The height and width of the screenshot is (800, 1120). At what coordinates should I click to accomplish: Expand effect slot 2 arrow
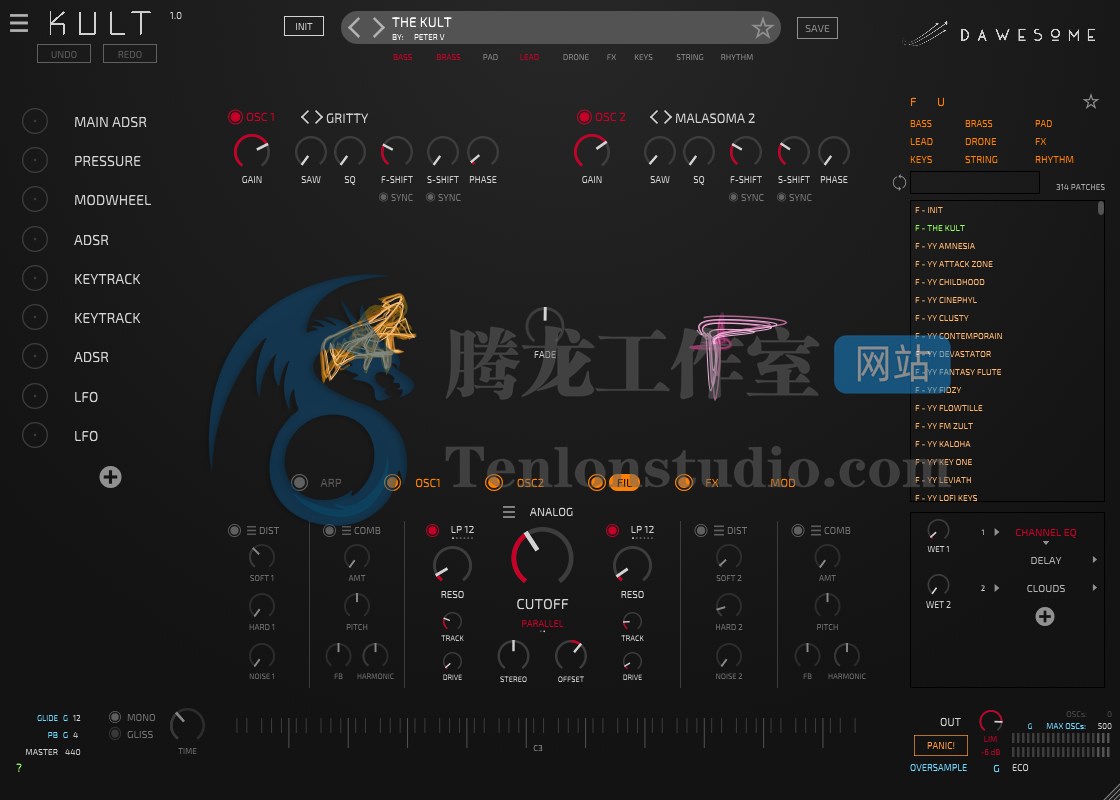[x=997, y=589]
